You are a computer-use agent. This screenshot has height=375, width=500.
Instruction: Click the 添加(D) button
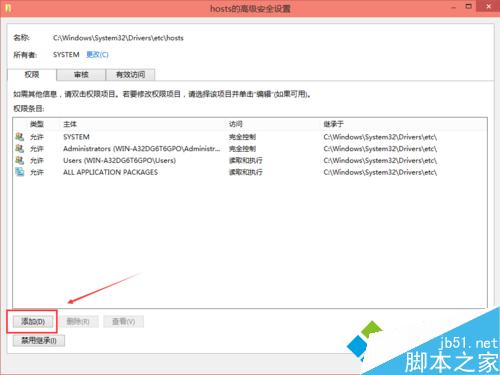click(x=33, y=322)
